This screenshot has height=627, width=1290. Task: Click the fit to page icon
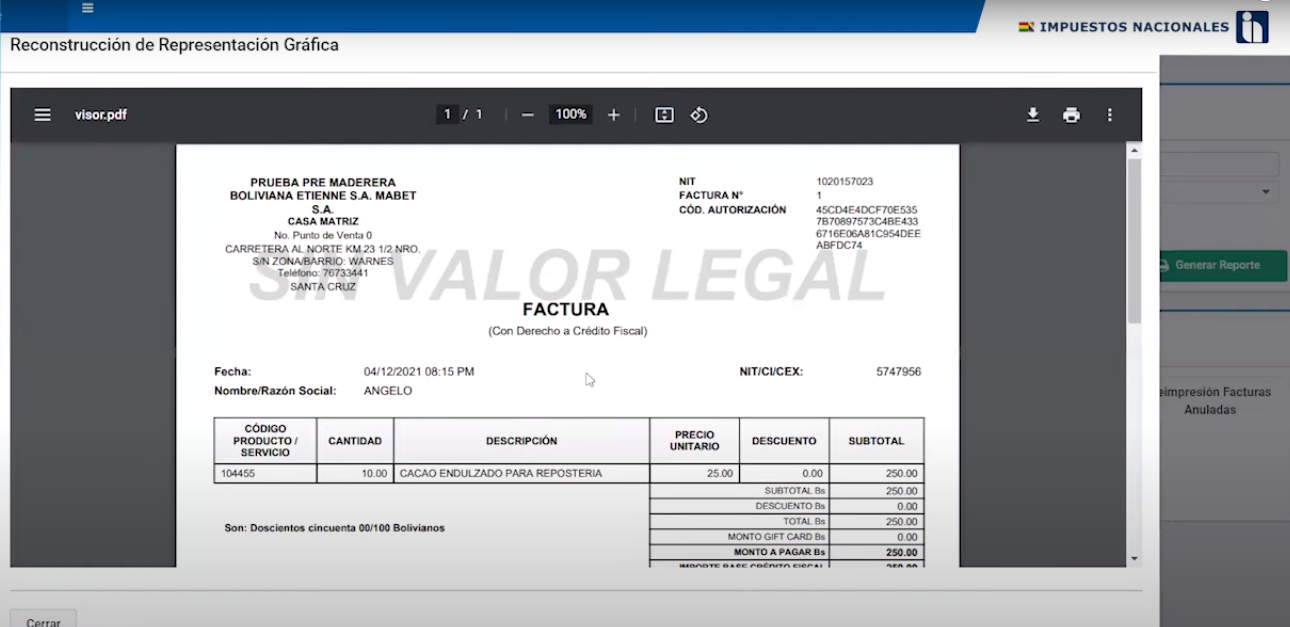click(664, 115)
